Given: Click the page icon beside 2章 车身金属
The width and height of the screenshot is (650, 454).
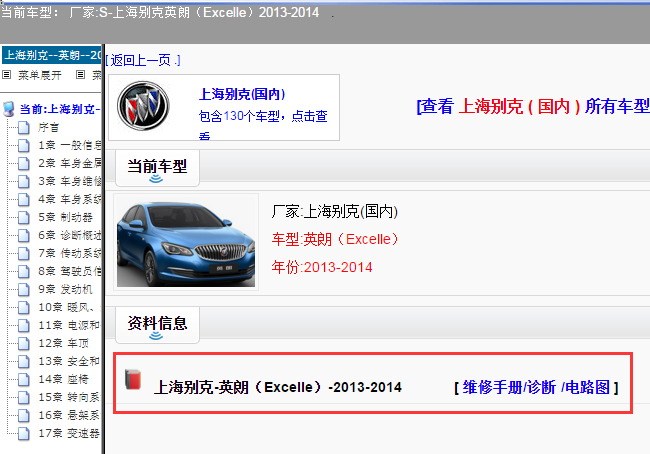Looking at the screenshot, I should (24, 163).
